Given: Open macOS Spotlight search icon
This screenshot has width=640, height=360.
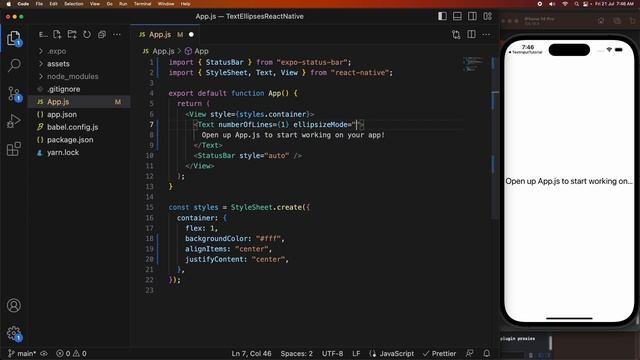Looking at the screenshot, I should click(576, 4).
